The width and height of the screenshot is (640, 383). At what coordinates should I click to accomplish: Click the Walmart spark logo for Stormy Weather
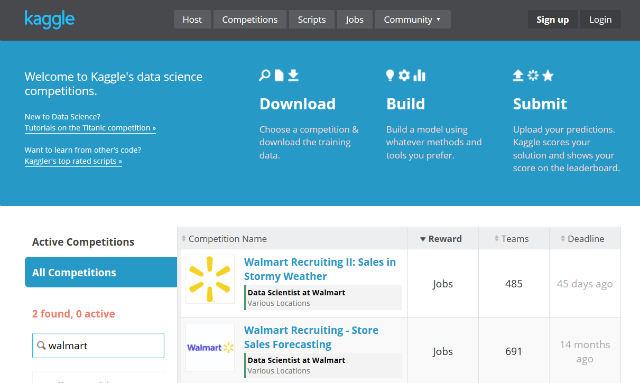210,279
